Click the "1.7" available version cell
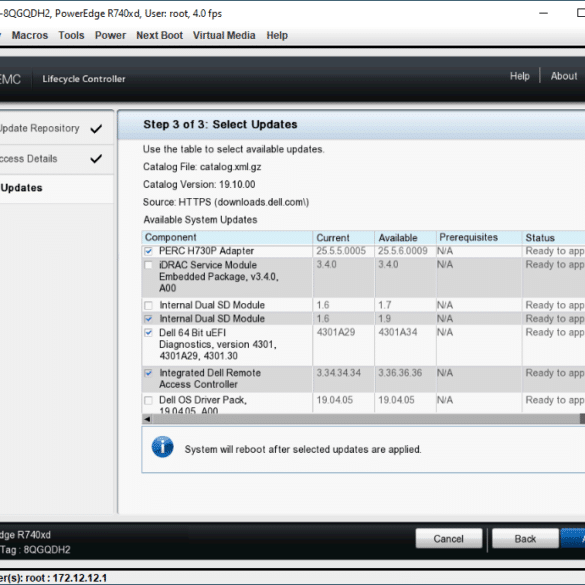The height and width of the screenshot is (585, 585). (385, 306)
